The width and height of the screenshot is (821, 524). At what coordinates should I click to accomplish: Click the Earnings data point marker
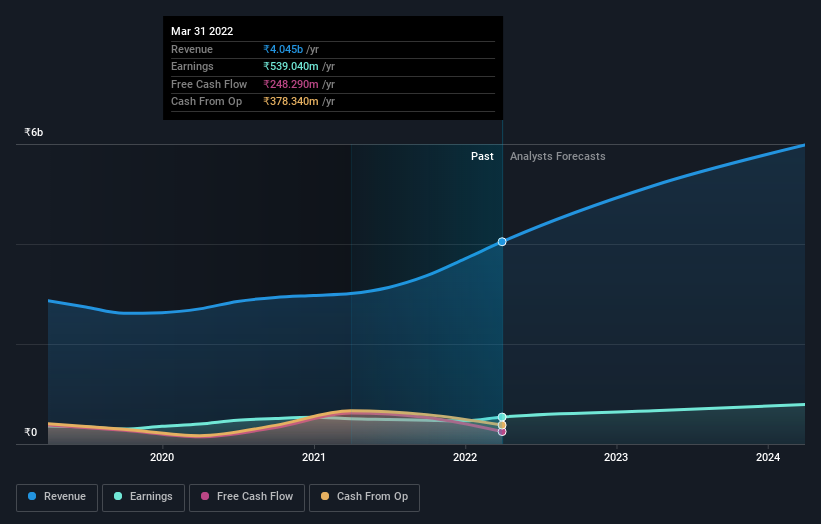point(502,417)
